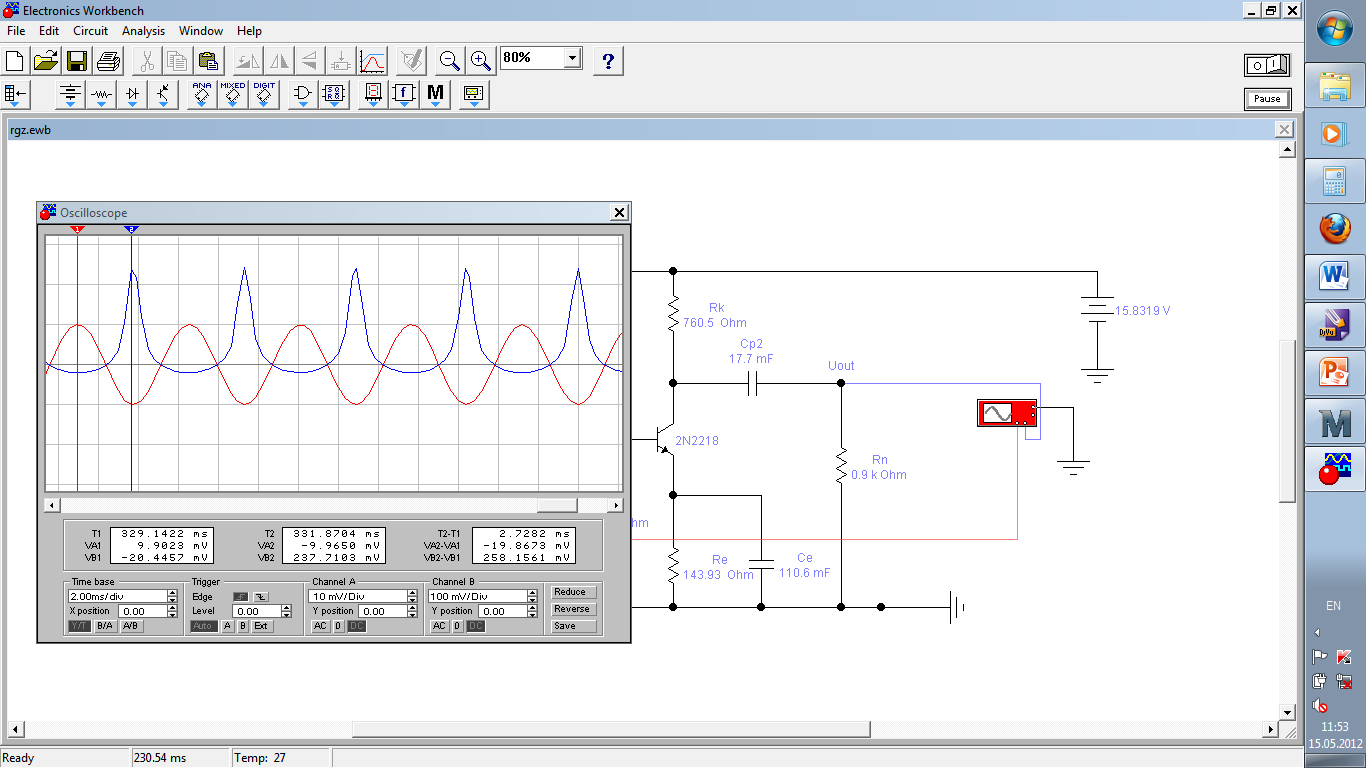Click the red cursor 1 marker

78,229
